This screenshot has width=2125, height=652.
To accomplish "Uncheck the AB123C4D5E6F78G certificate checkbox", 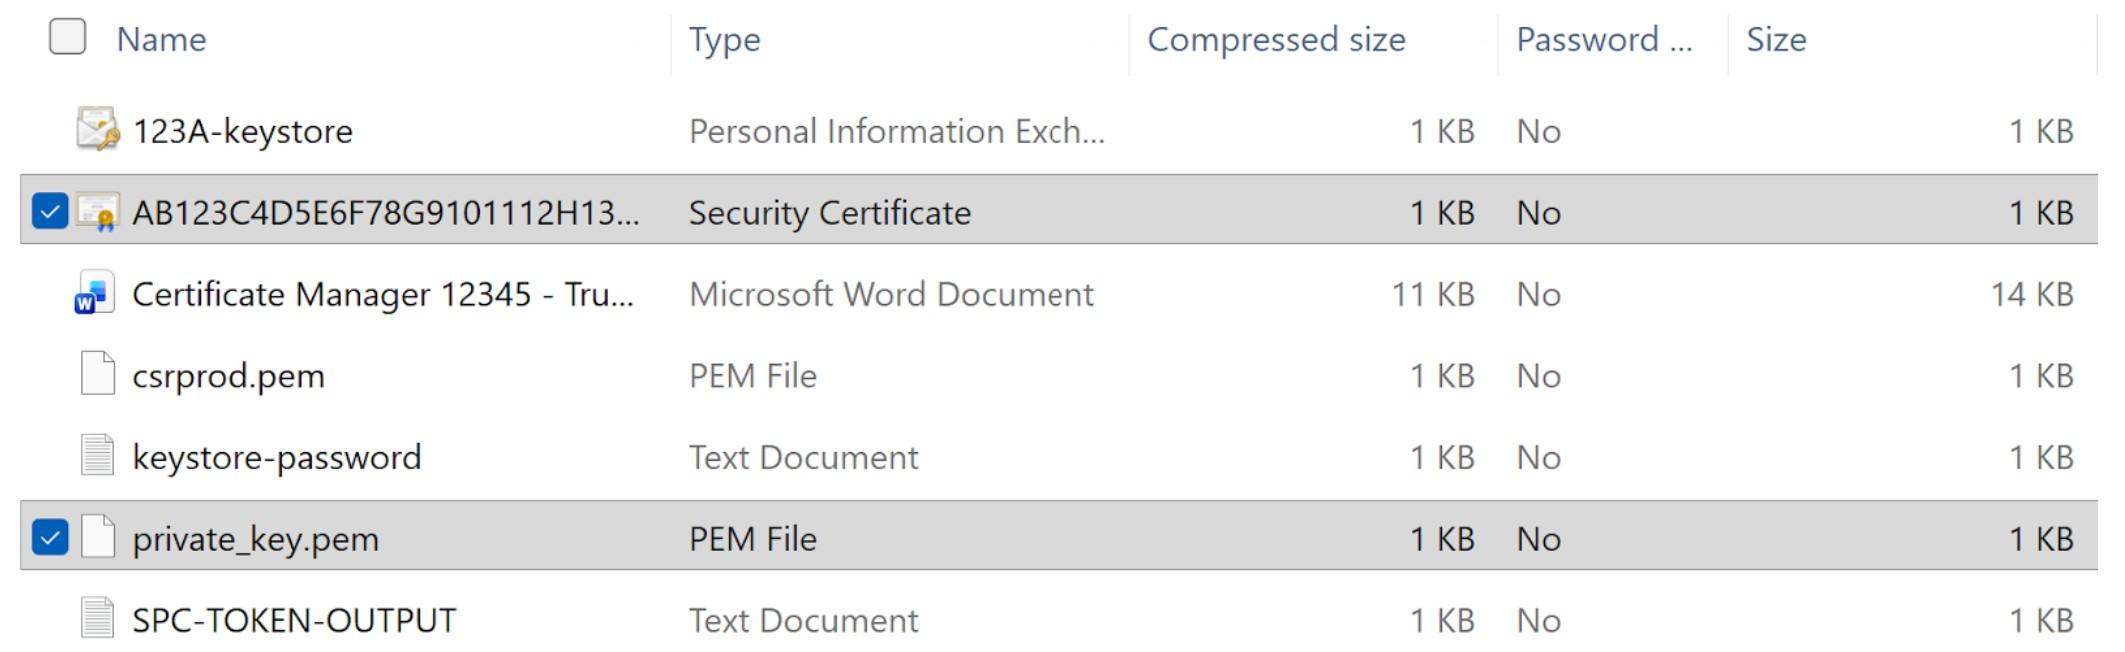I will click(x=50, y=212).
